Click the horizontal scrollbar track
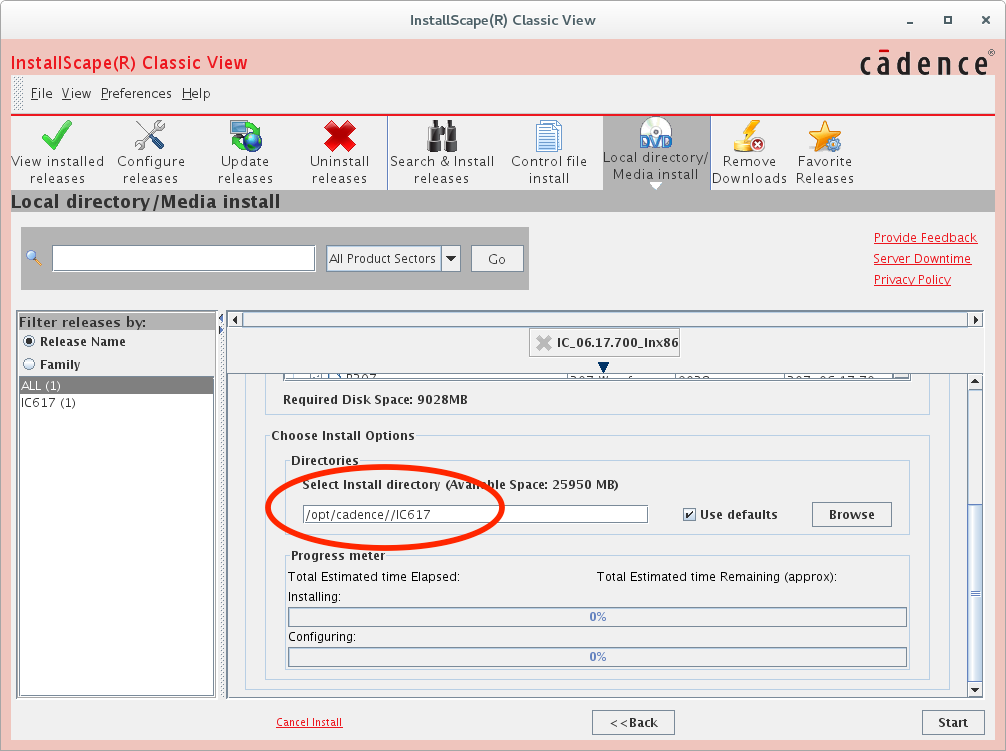1006x751 pixels. click(x=605, y=319)
